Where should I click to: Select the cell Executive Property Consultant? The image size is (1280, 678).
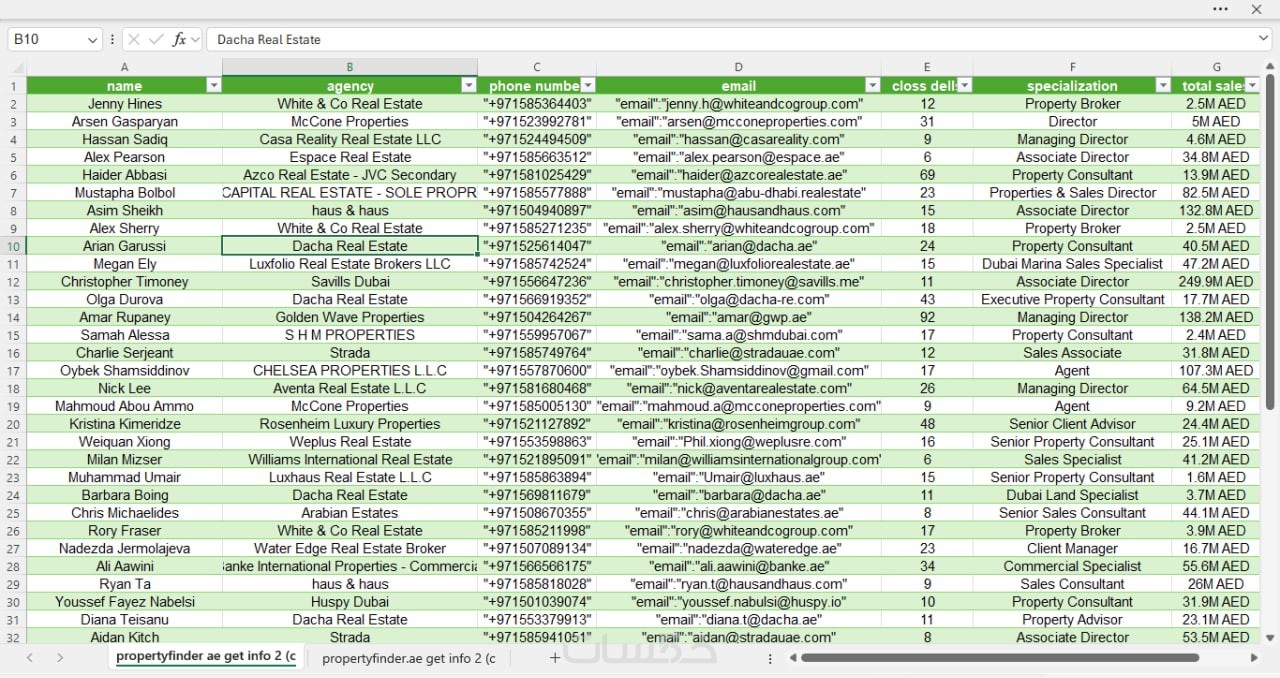(x=1072, y=300)
